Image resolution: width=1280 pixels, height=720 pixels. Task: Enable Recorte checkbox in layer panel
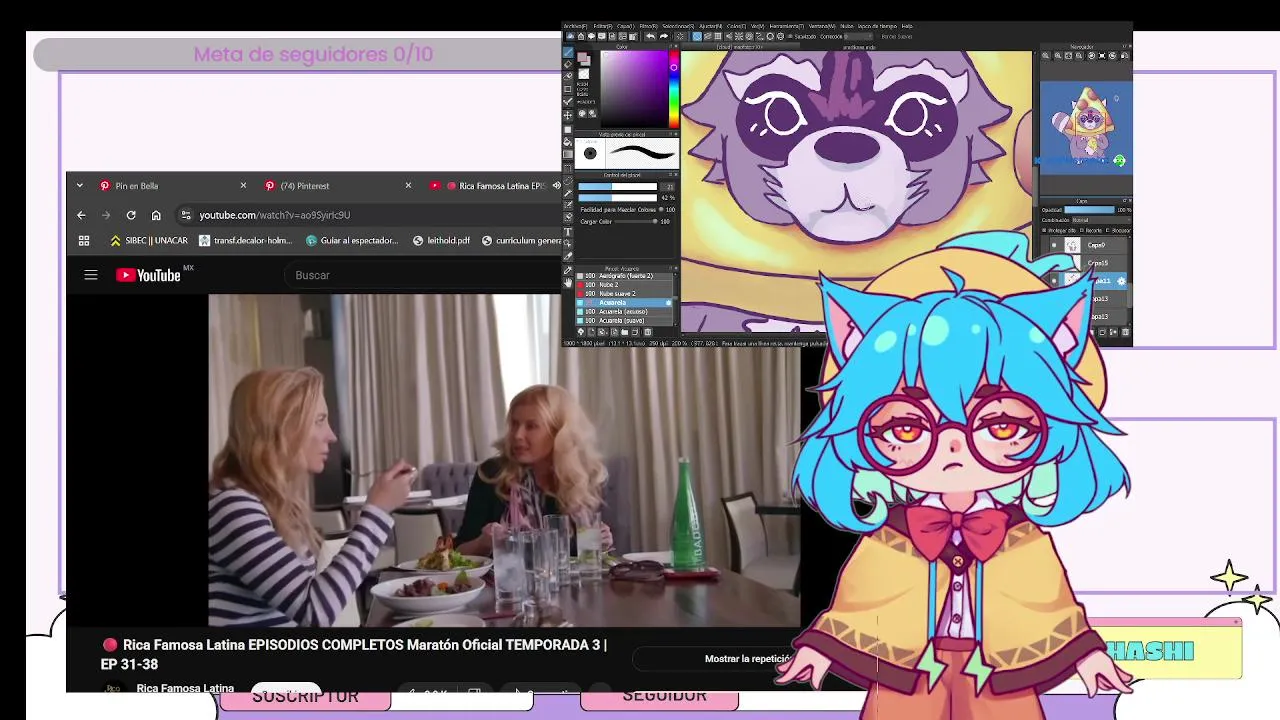(1082, 231)
